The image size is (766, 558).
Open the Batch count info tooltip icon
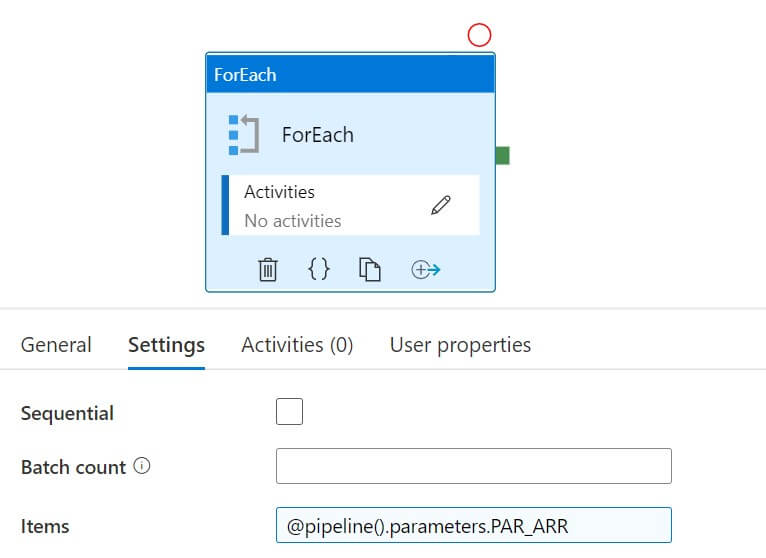[x=142, y=466]
